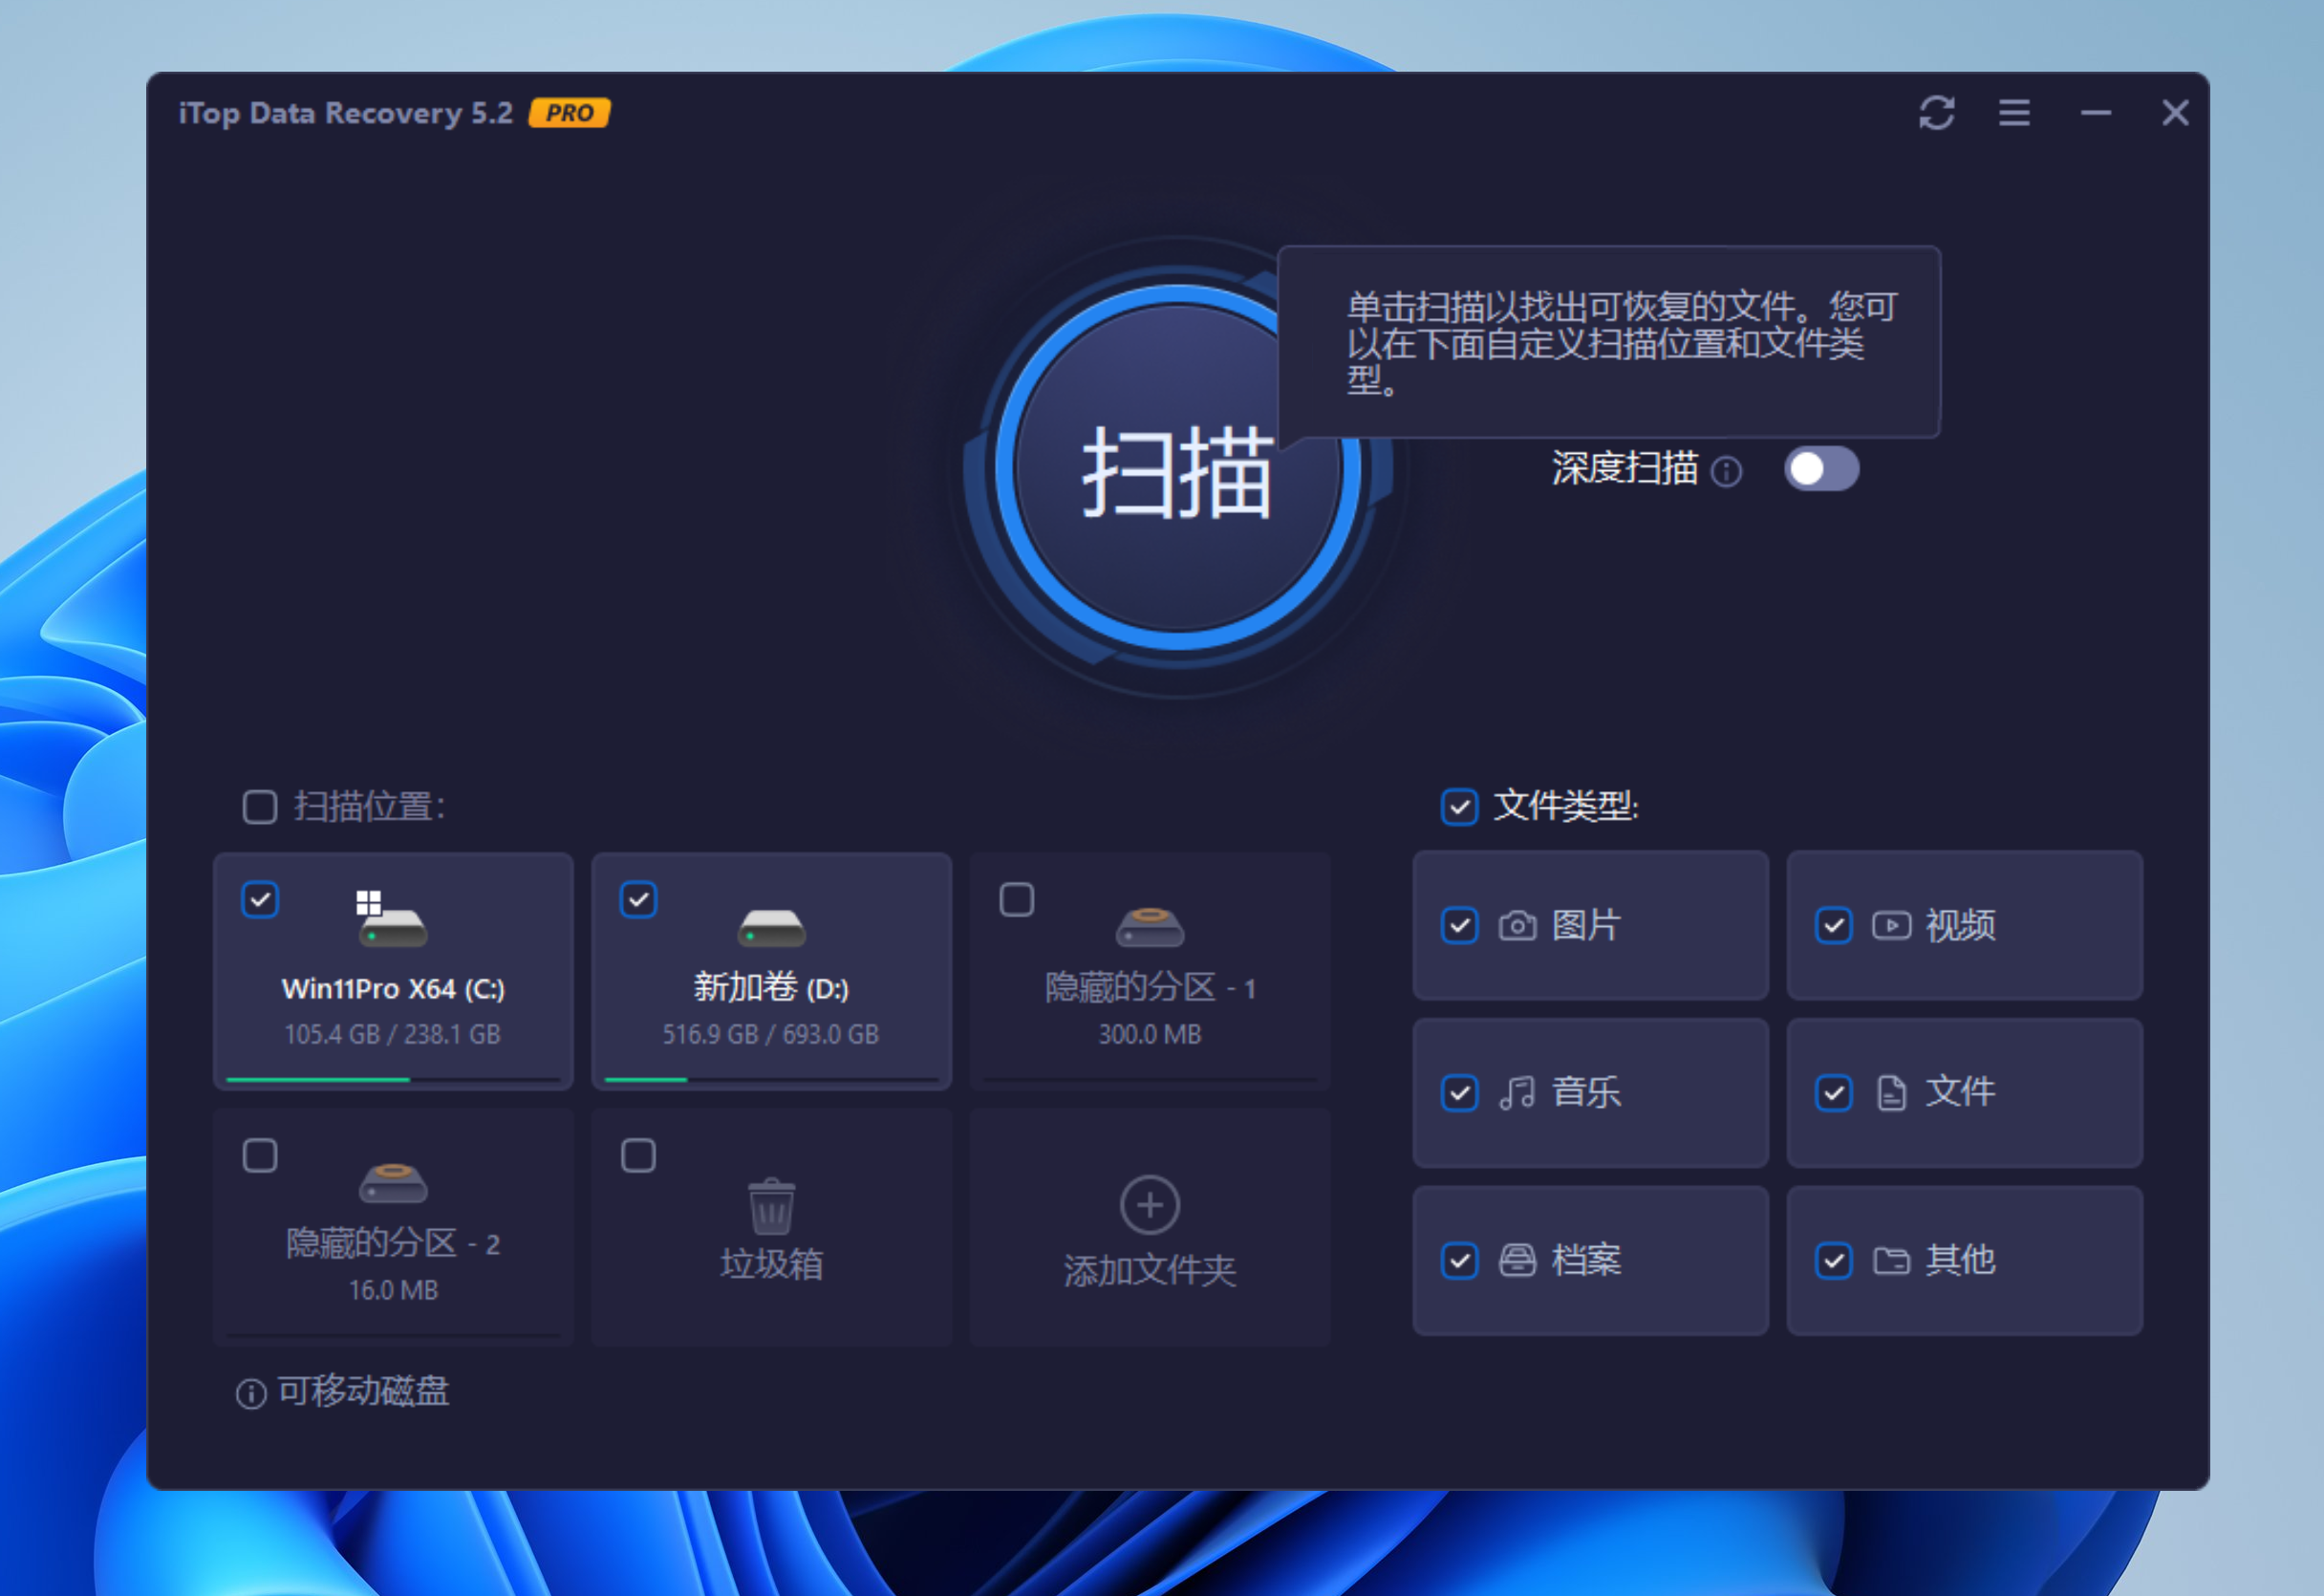
Task: Click the 图片 label text
Action: pyautogui.click(x=1586, y=925)
